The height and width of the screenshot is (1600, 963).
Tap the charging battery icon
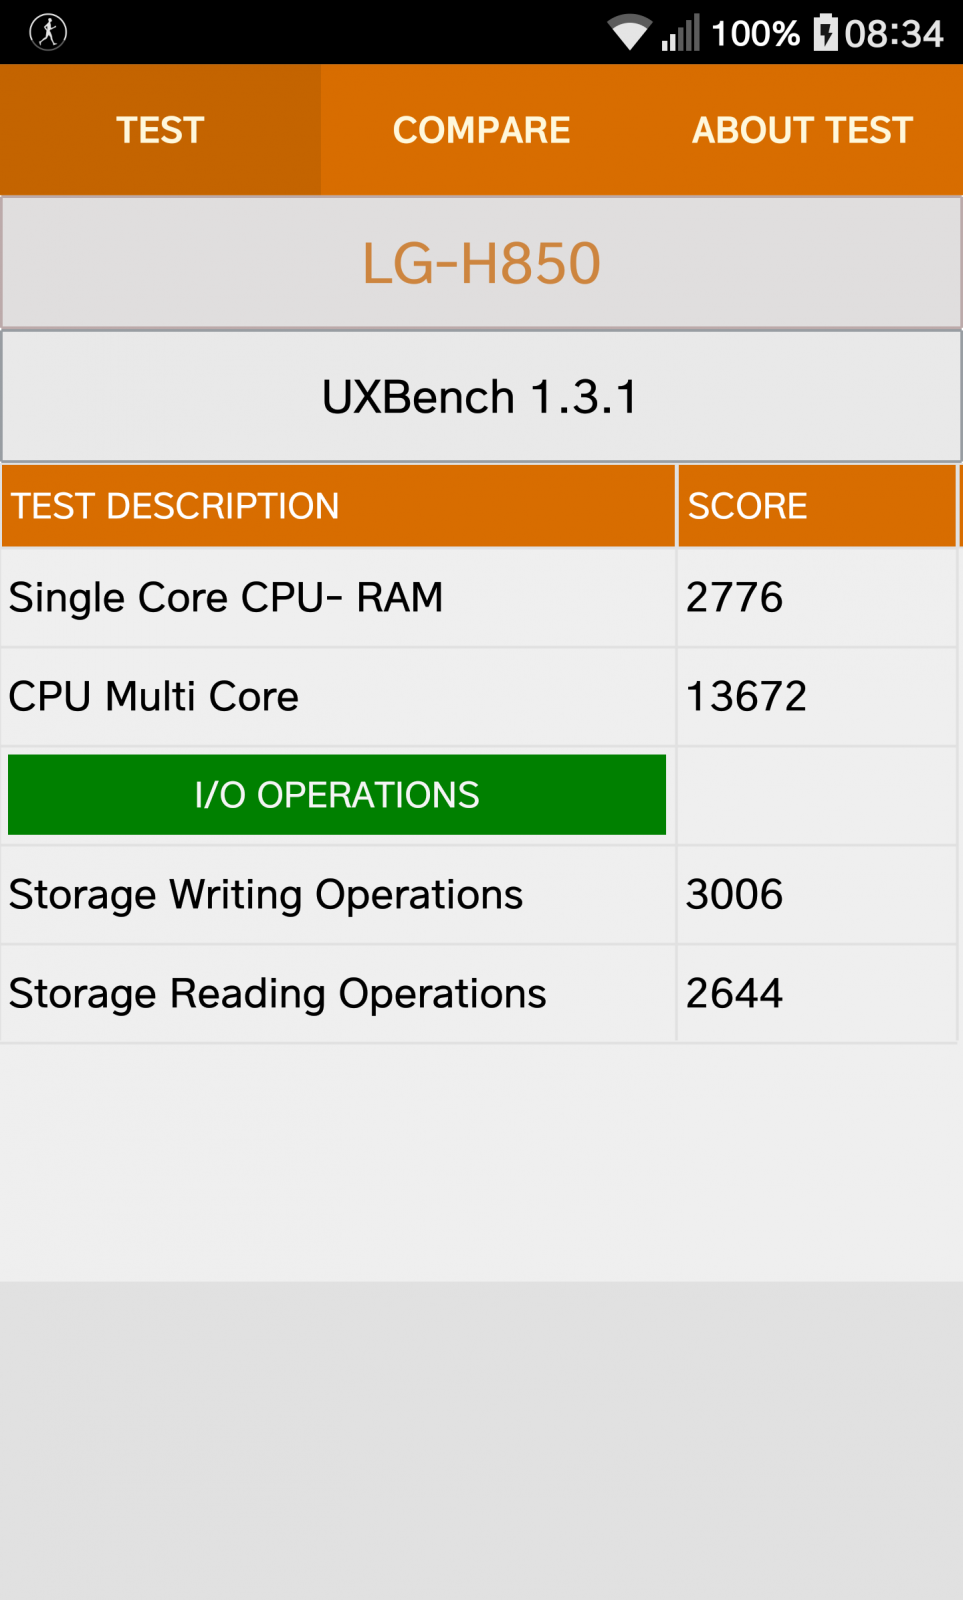pos(826,32)
